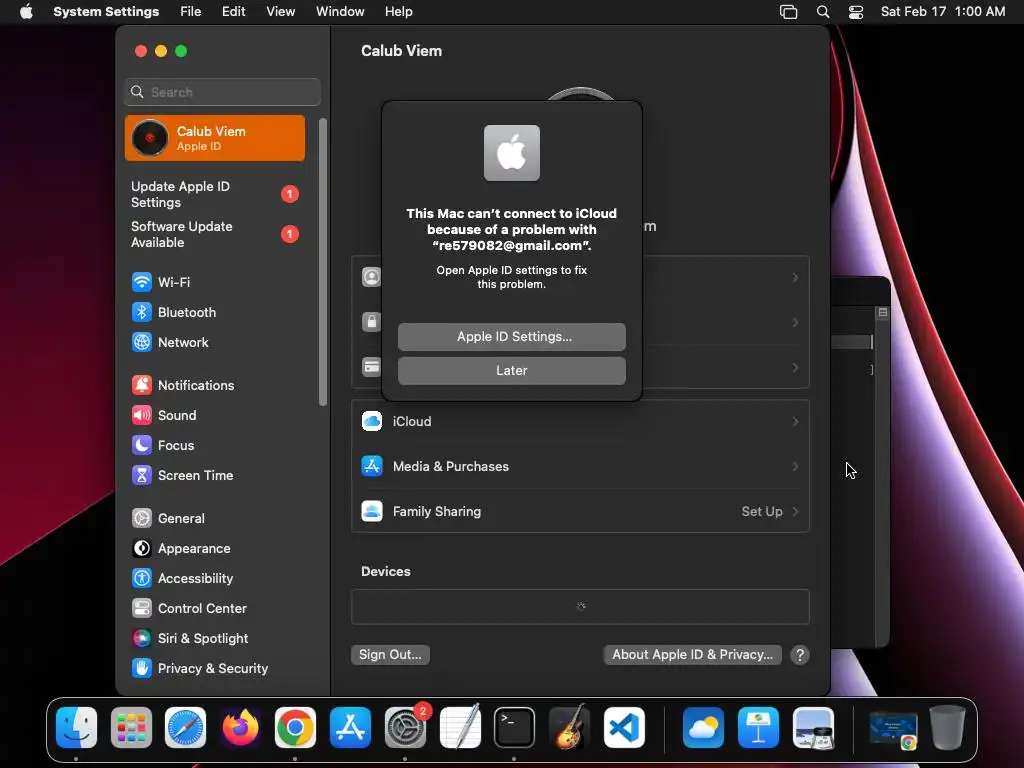This screenshot has height=768, width=1024.
Task: Open TextEdit from the Dock
Action: [460, 728]
